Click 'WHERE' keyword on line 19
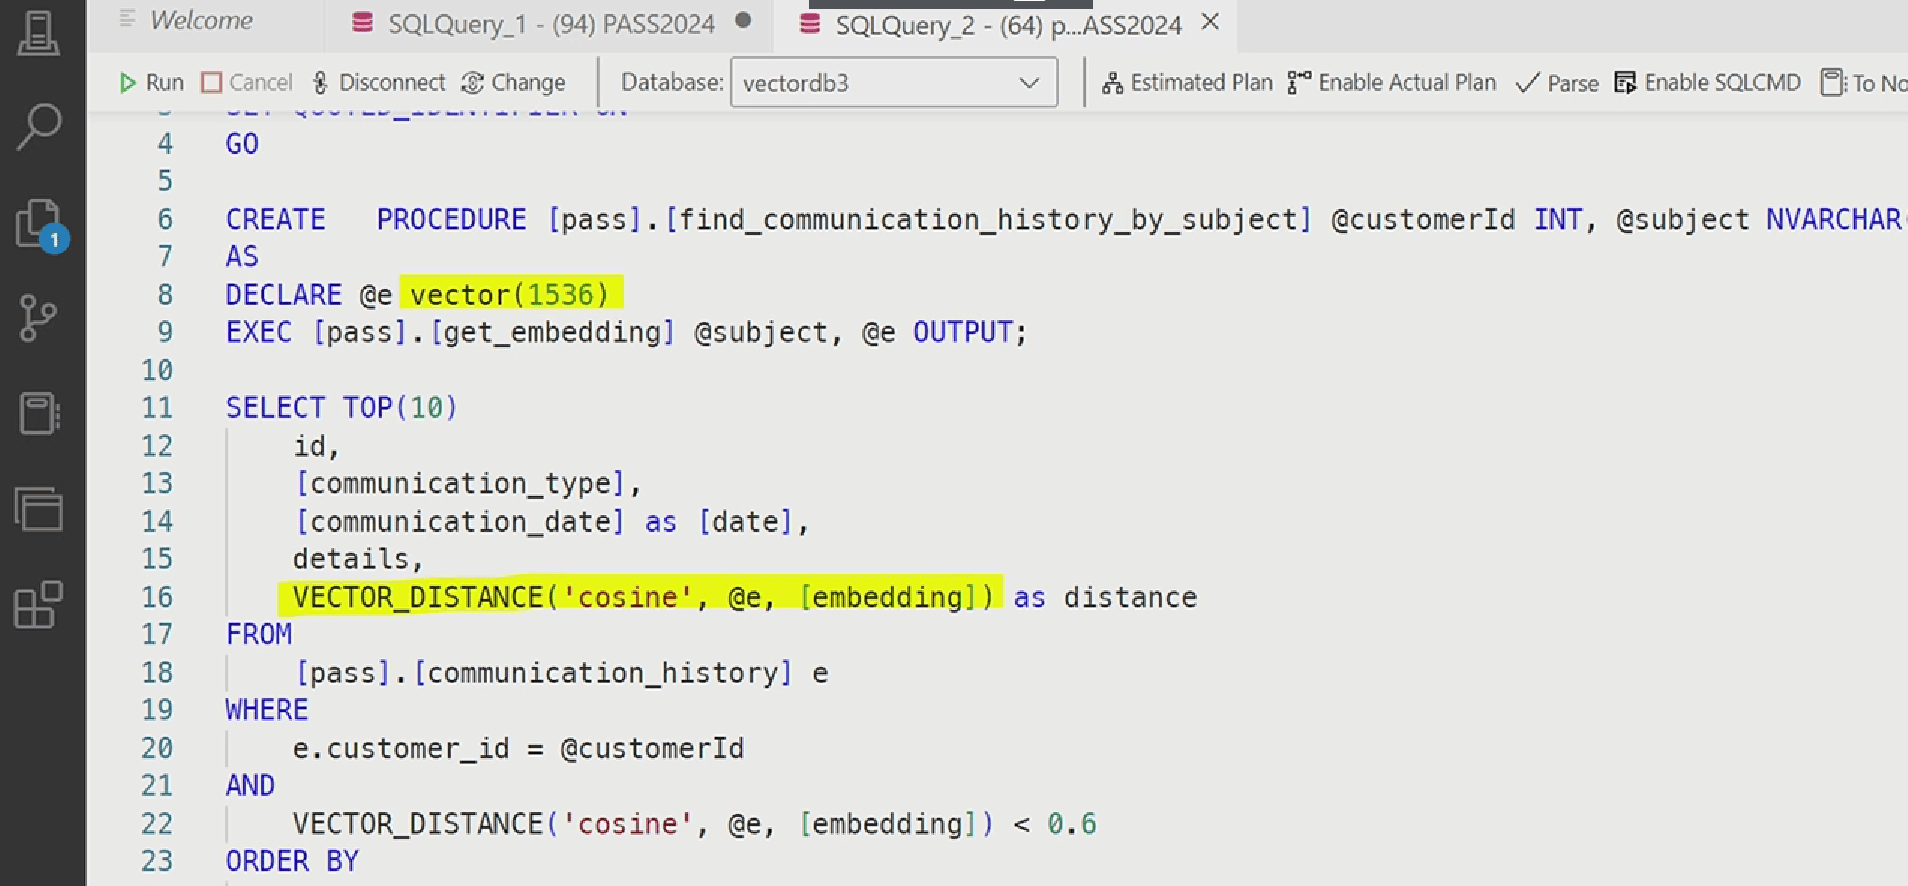This screenshot has width=1908, height=886. pyautogui.click(x=267, y=710)
